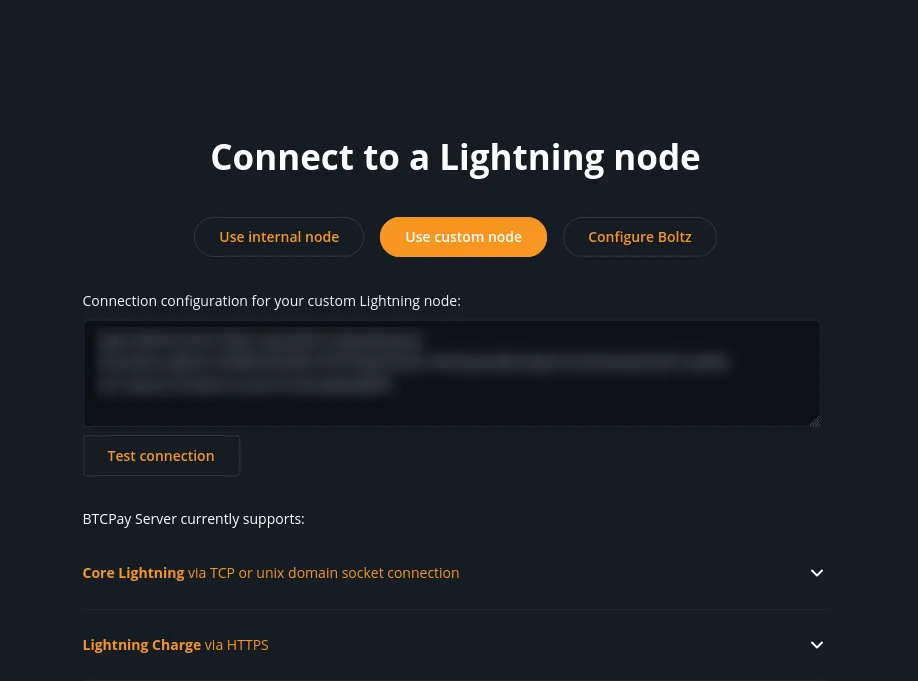Click the textarea resize grip handle
The height and width of the screenshot is (681, 918).
click(x=814, y=421)
